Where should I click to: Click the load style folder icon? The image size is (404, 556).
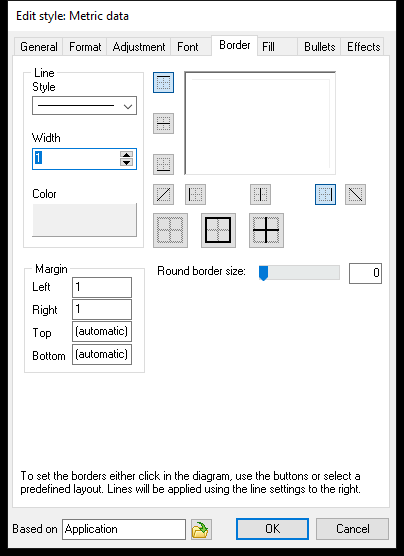click(201, 529)
